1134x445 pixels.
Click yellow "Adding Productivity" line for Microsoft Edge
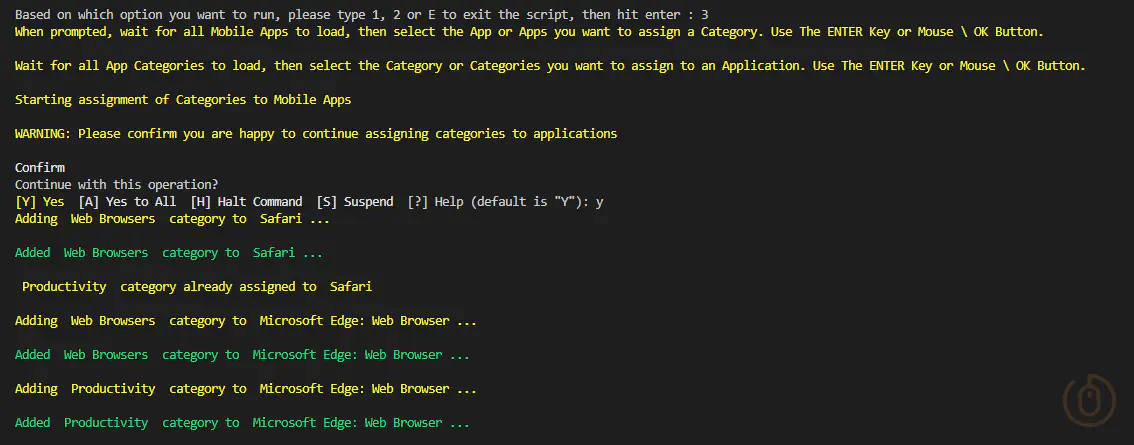click(245, 389)
